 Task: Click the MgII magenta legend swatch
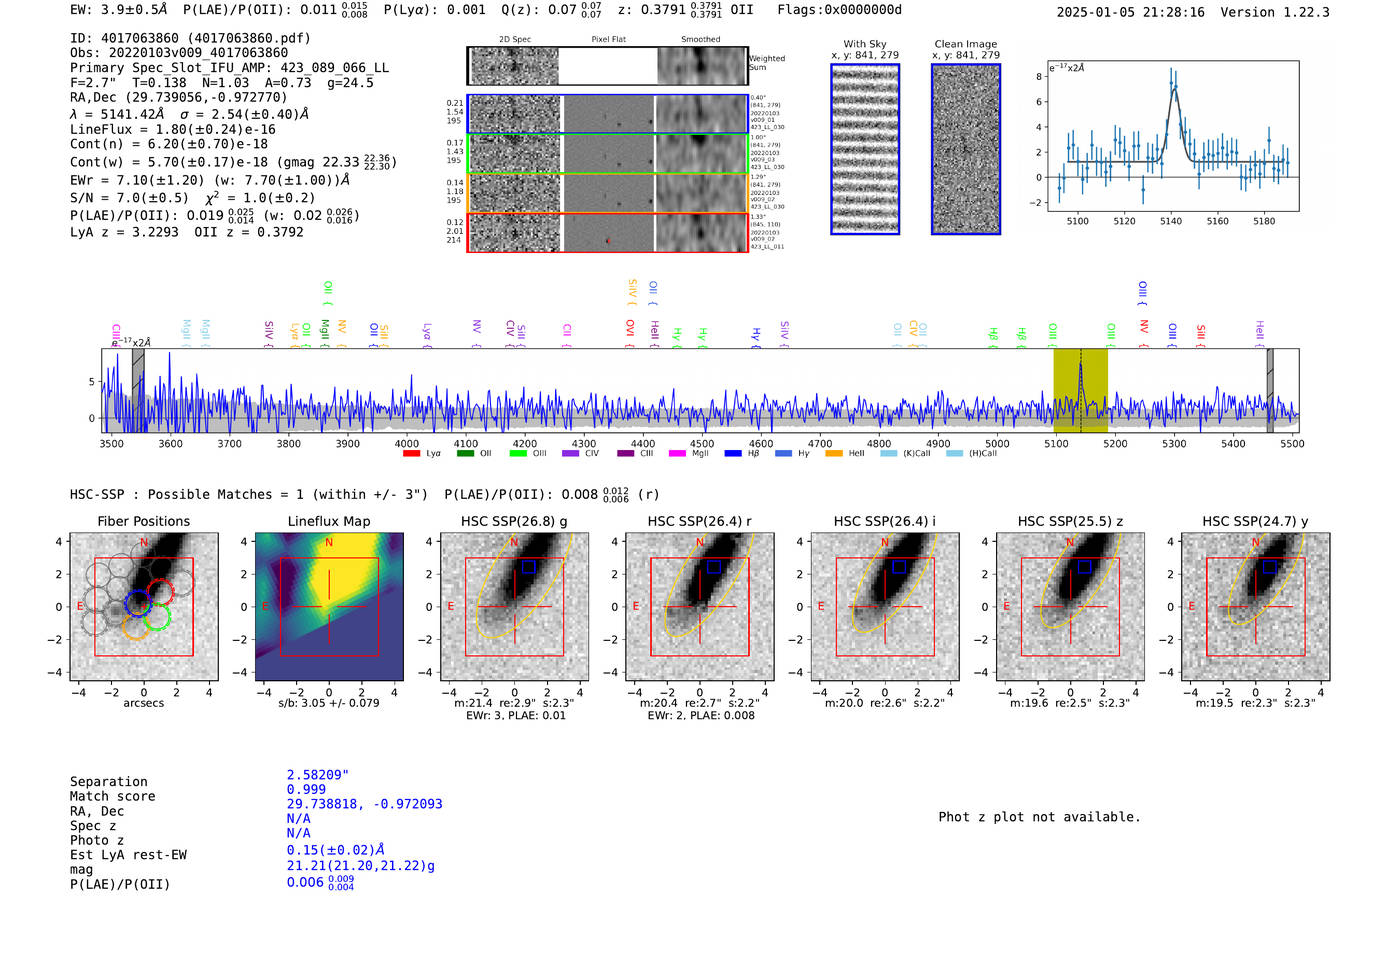[677, 454]
